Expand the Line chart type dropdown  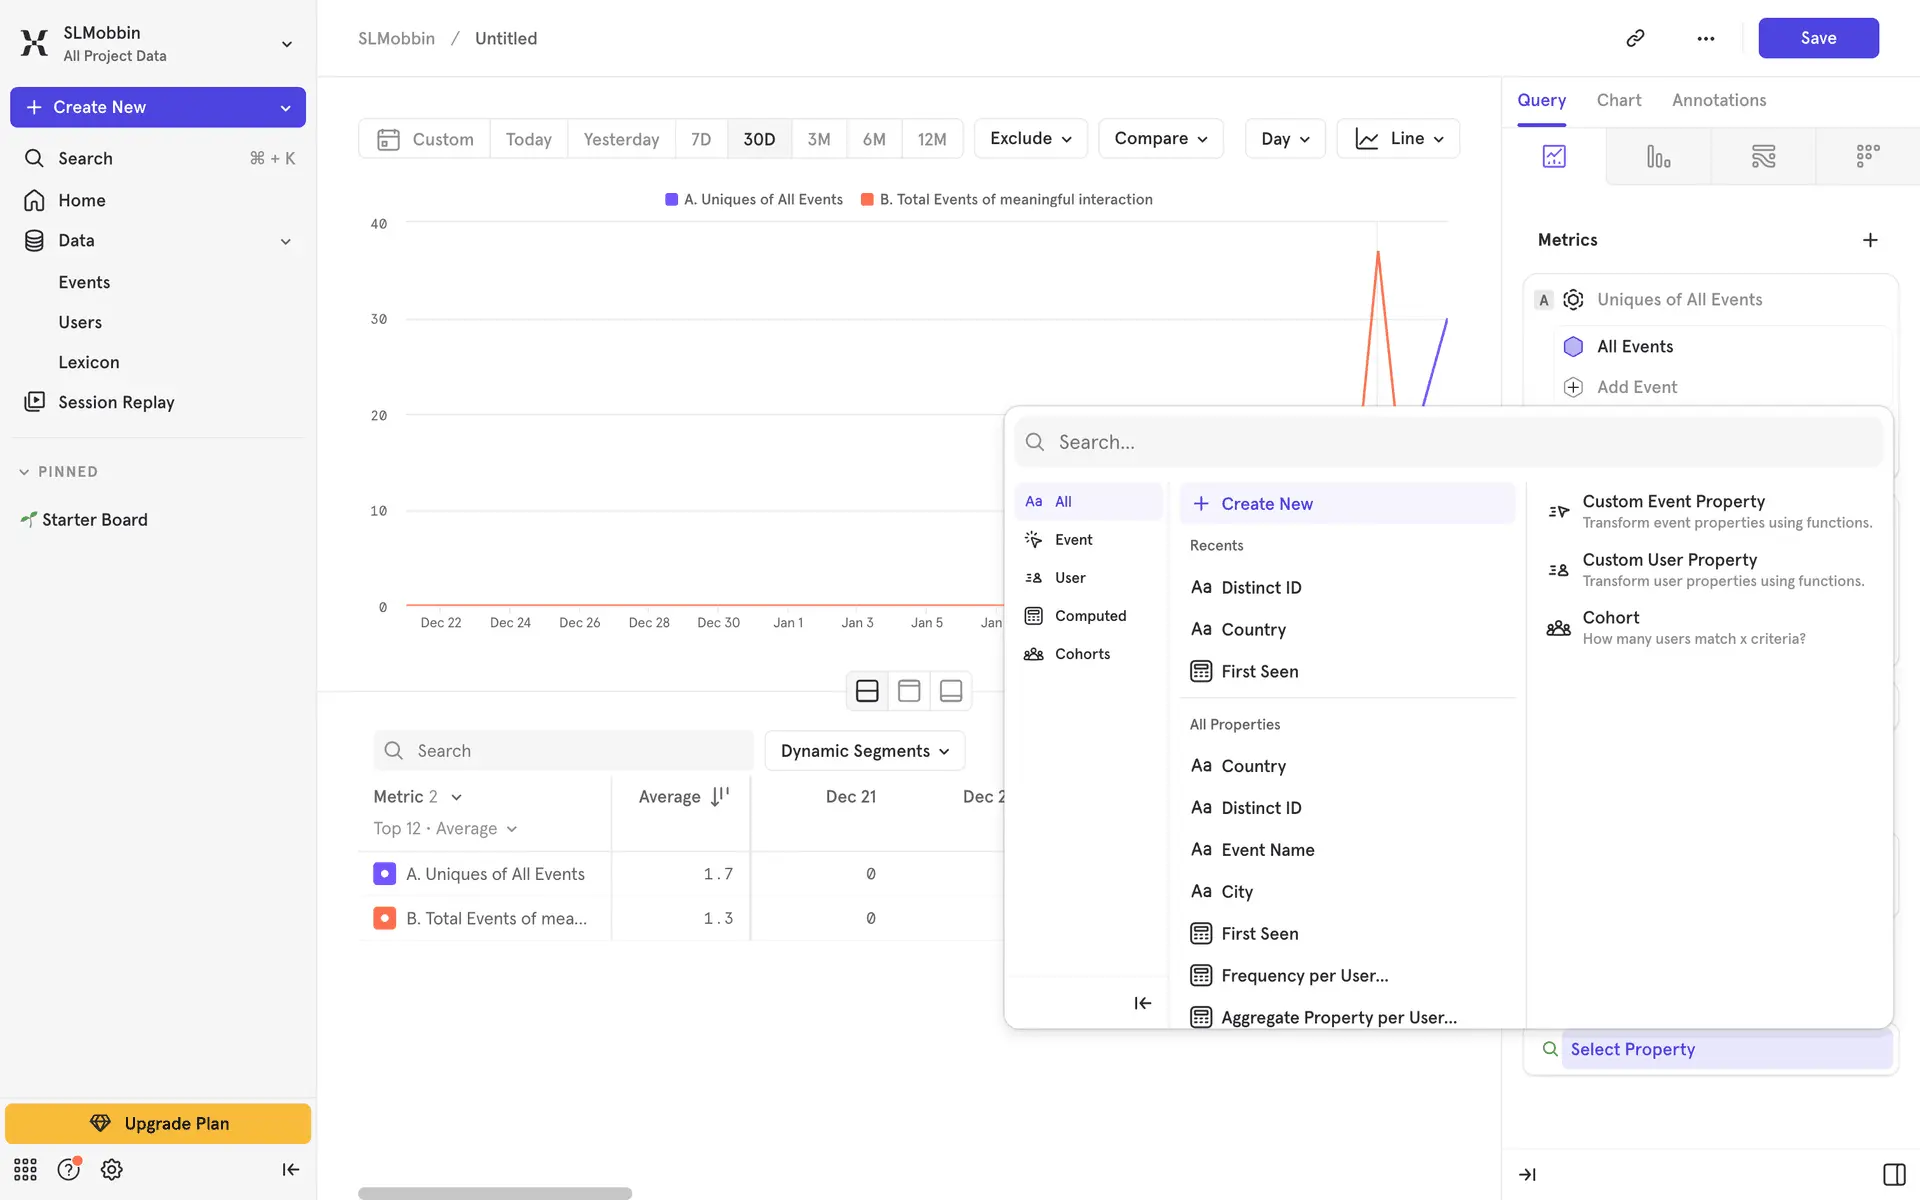click(1398, 139)
